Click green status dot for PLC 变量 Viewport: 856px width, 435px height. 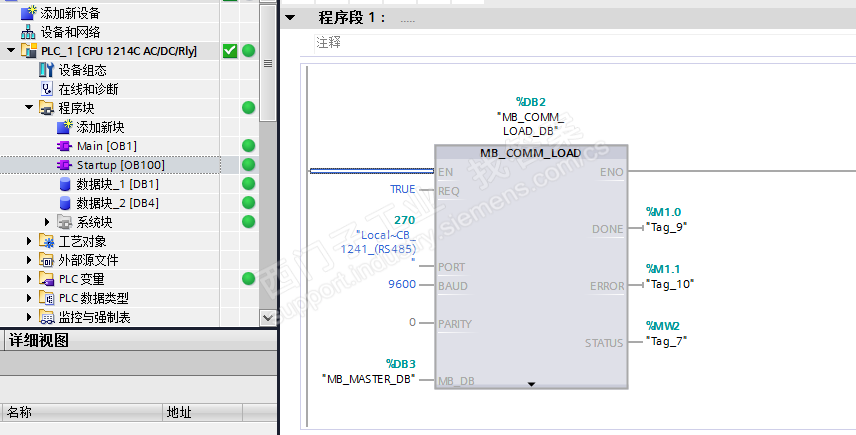(248, 279)
